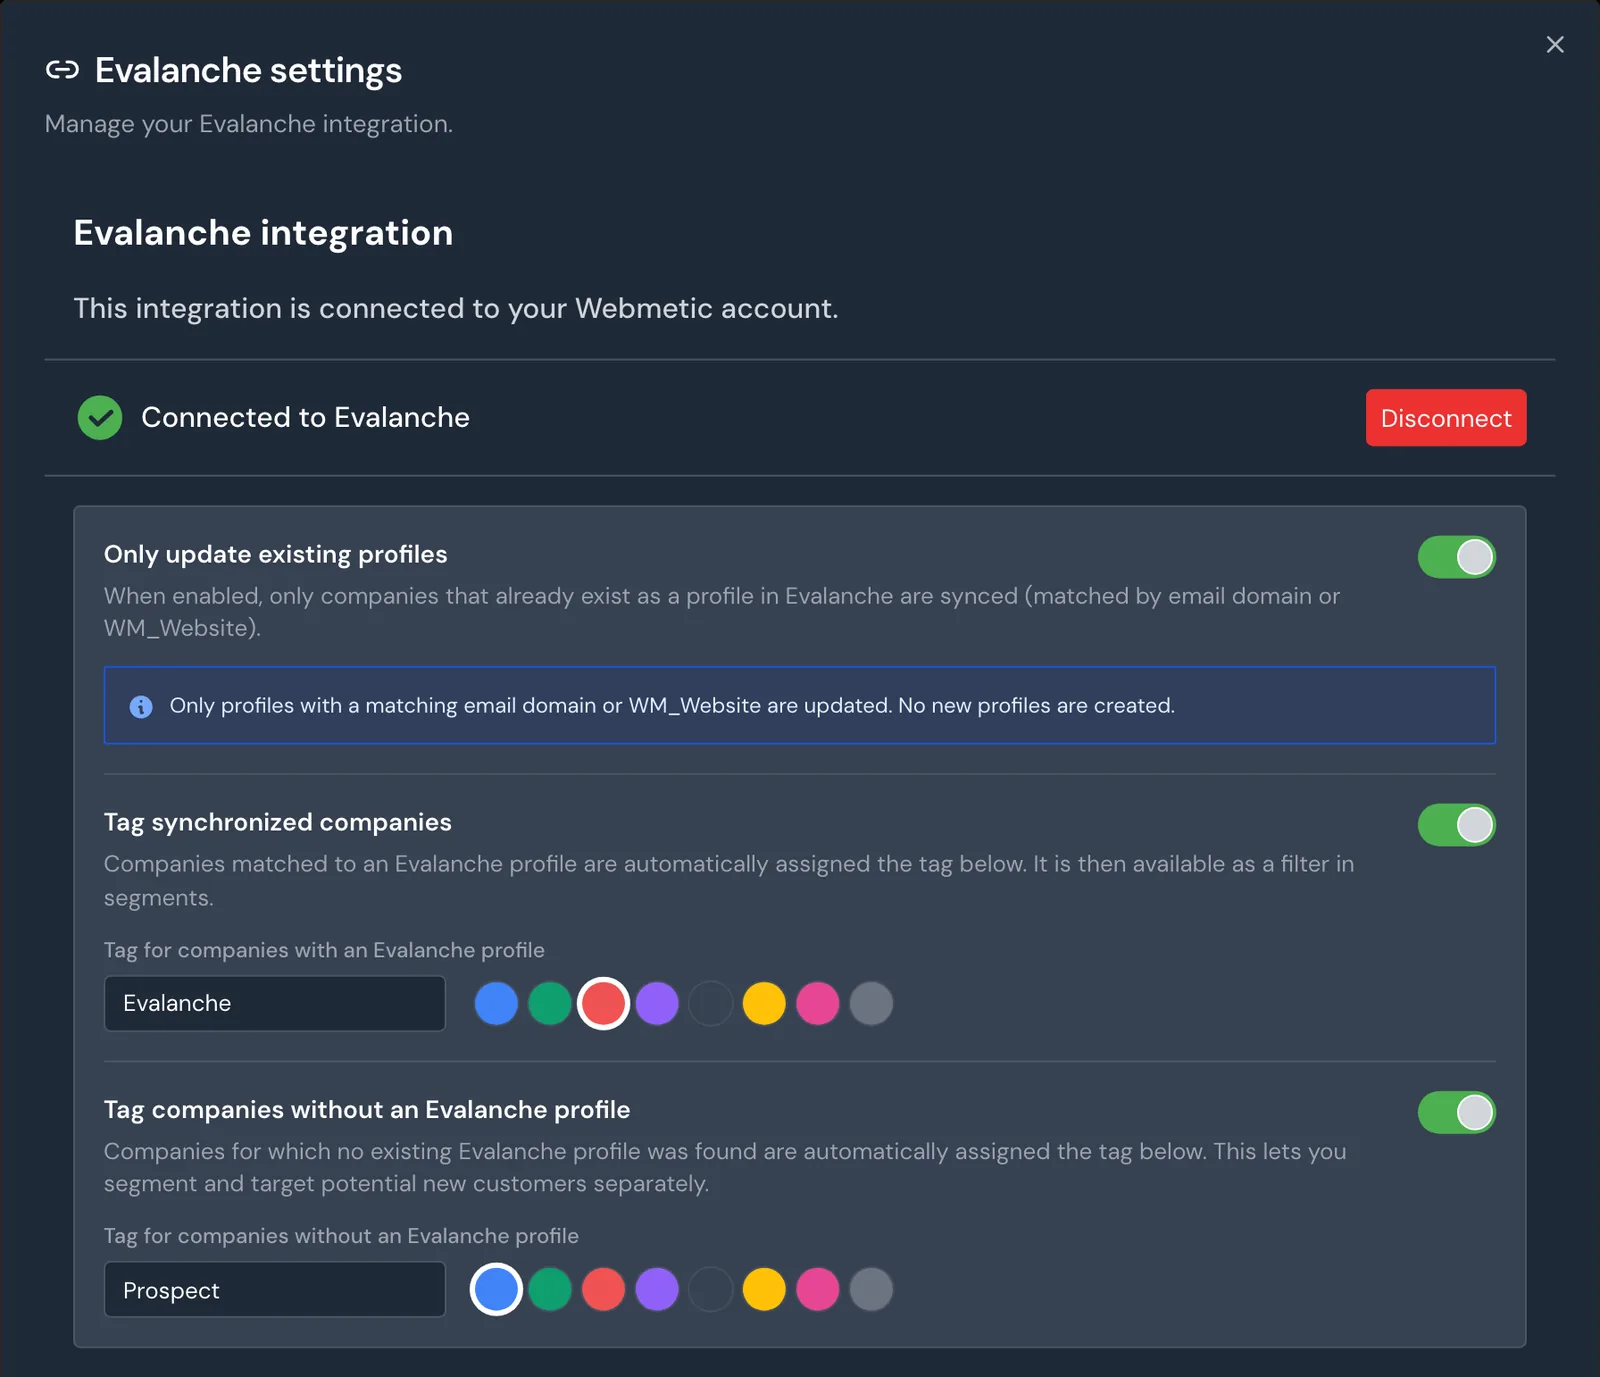Click the link icon beside Evalanche settings
Viewport: 1600px width, 1377px height.
pyautogui.click(x=62, y=70)
